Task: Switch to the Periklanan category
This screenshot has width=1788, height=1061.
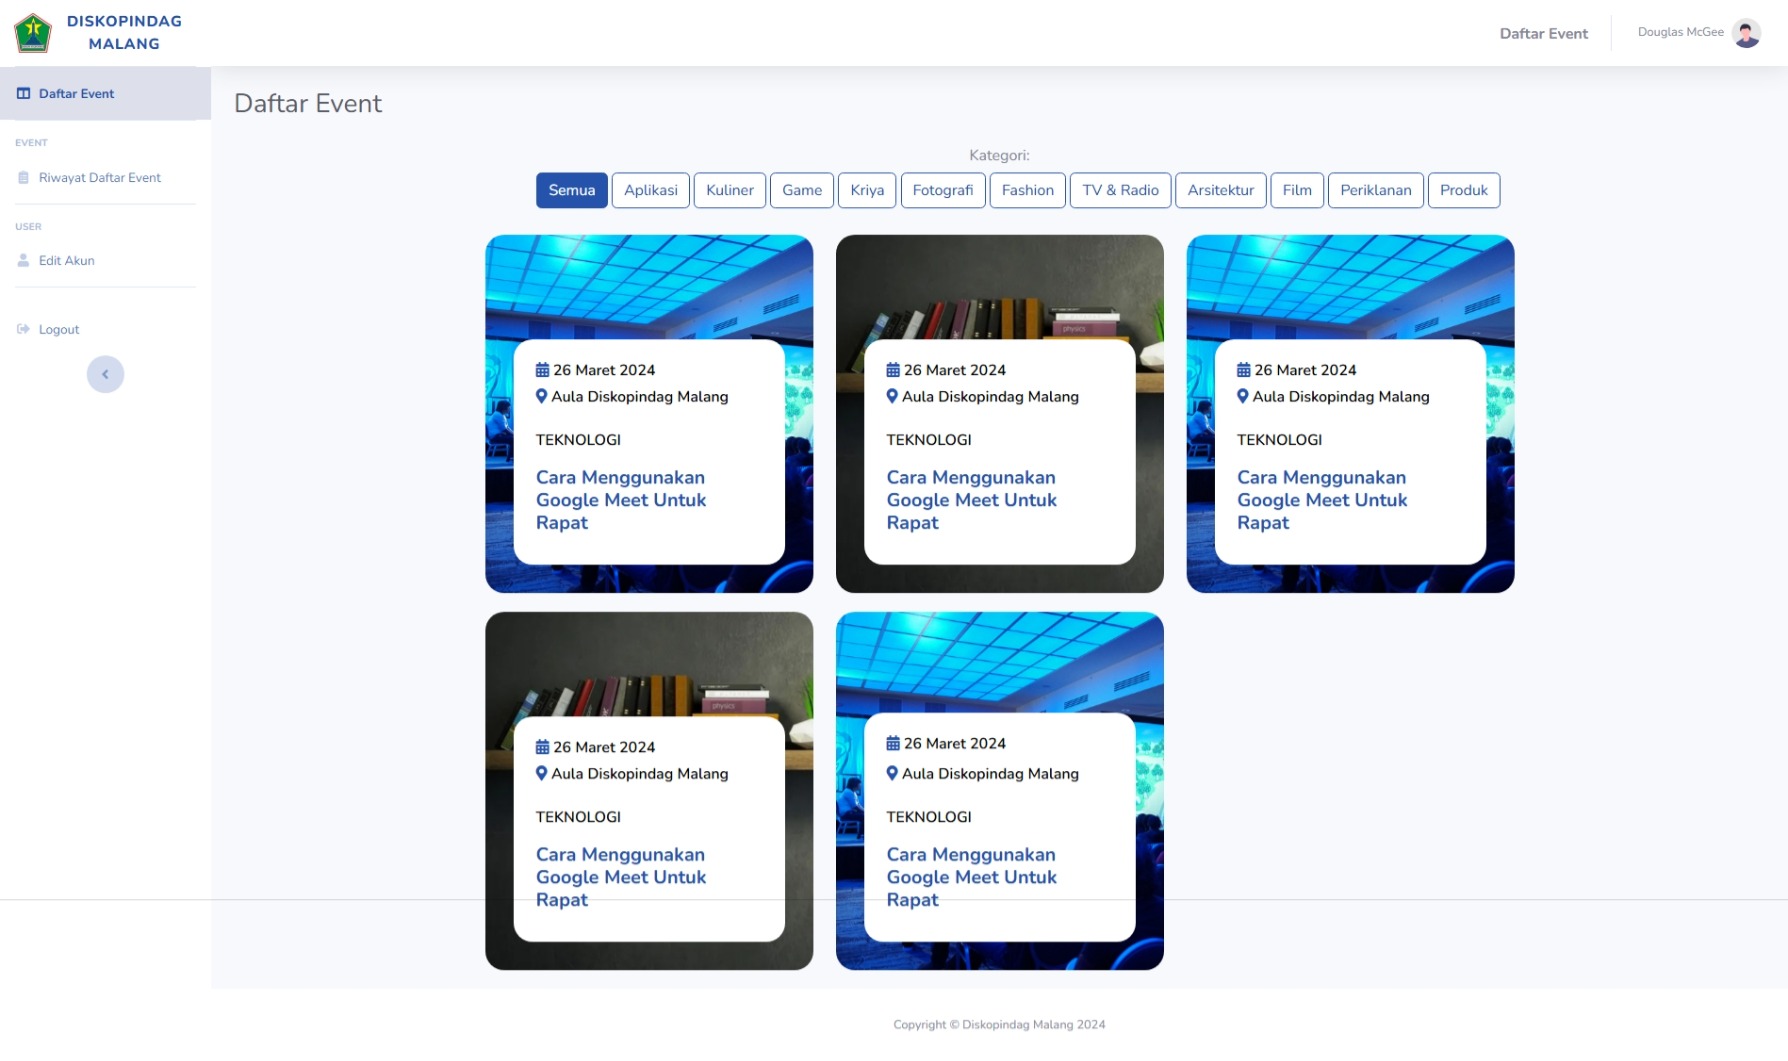Action: tap(1376, 190)
